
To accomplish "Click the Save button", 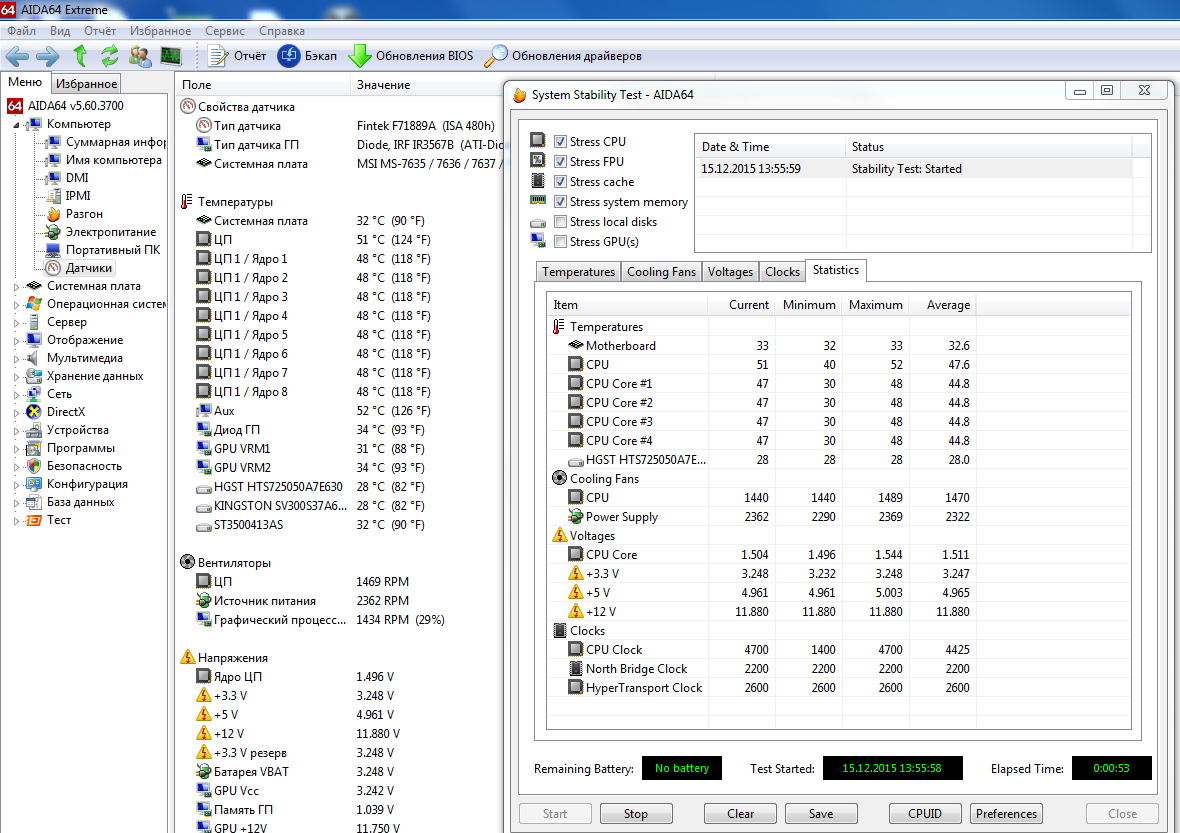I will [x=821, y=813].
